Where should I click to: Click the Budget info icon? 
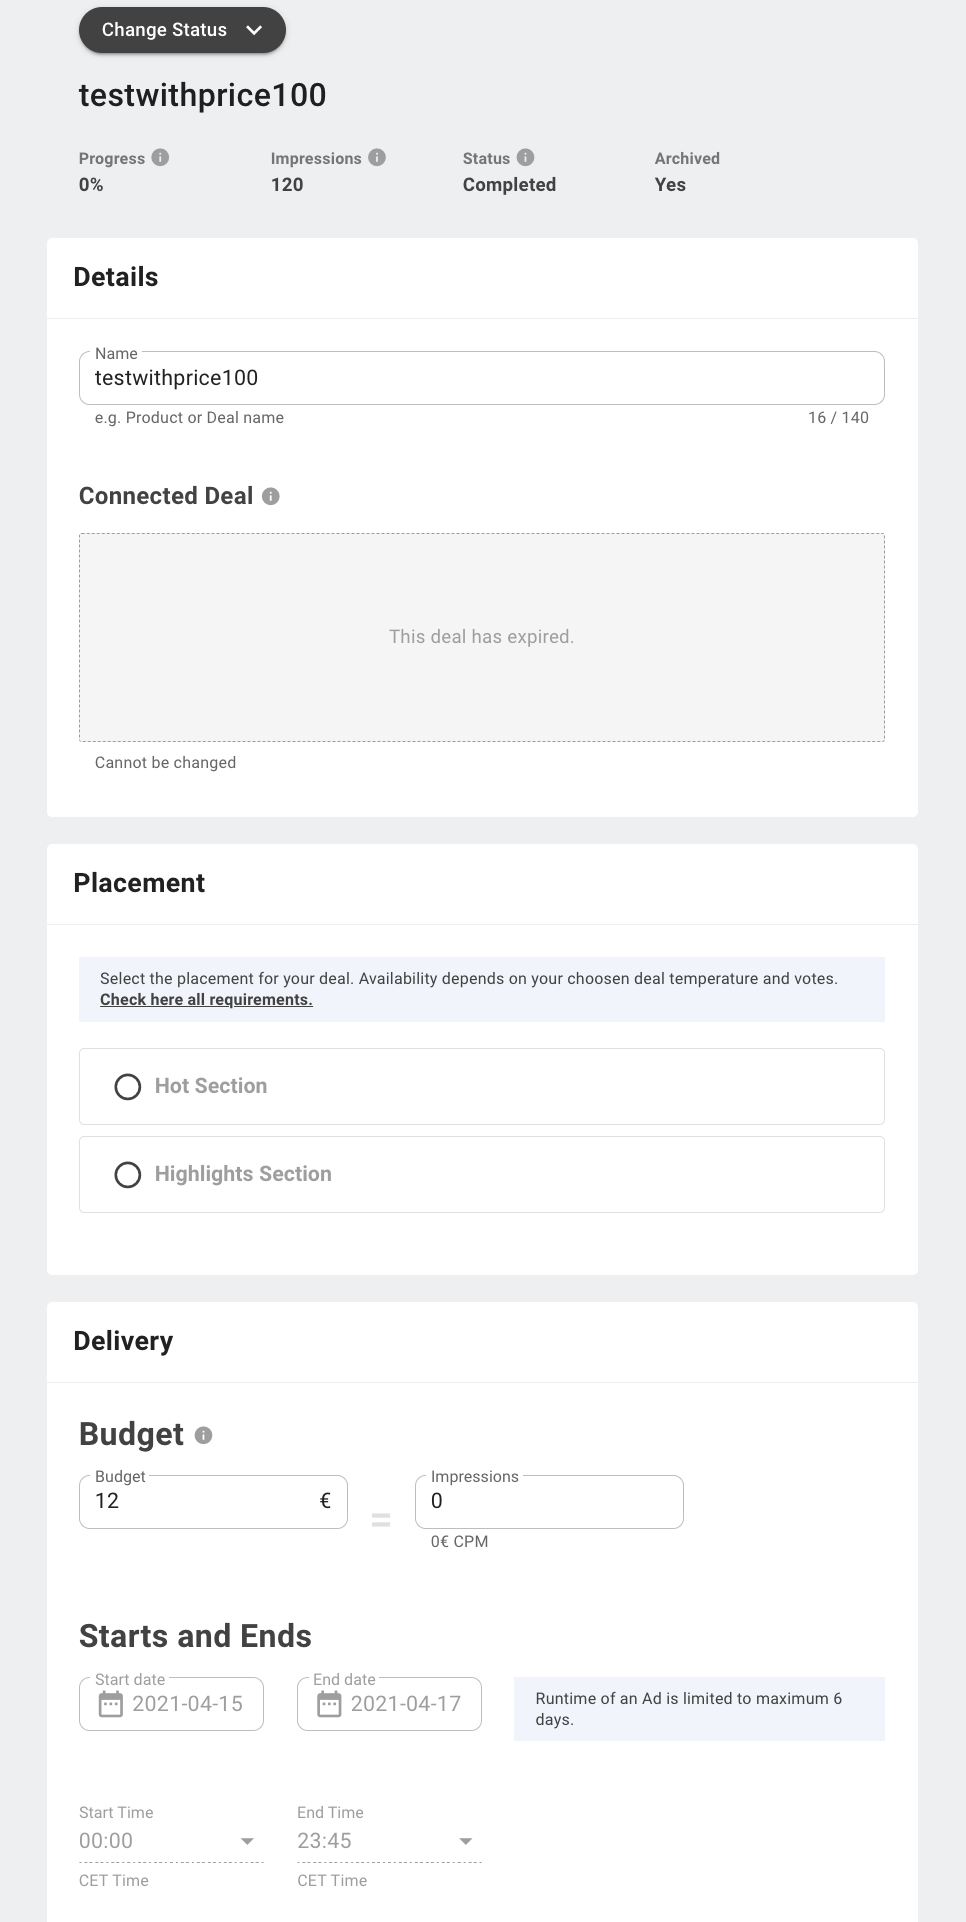coord(204,1435)
